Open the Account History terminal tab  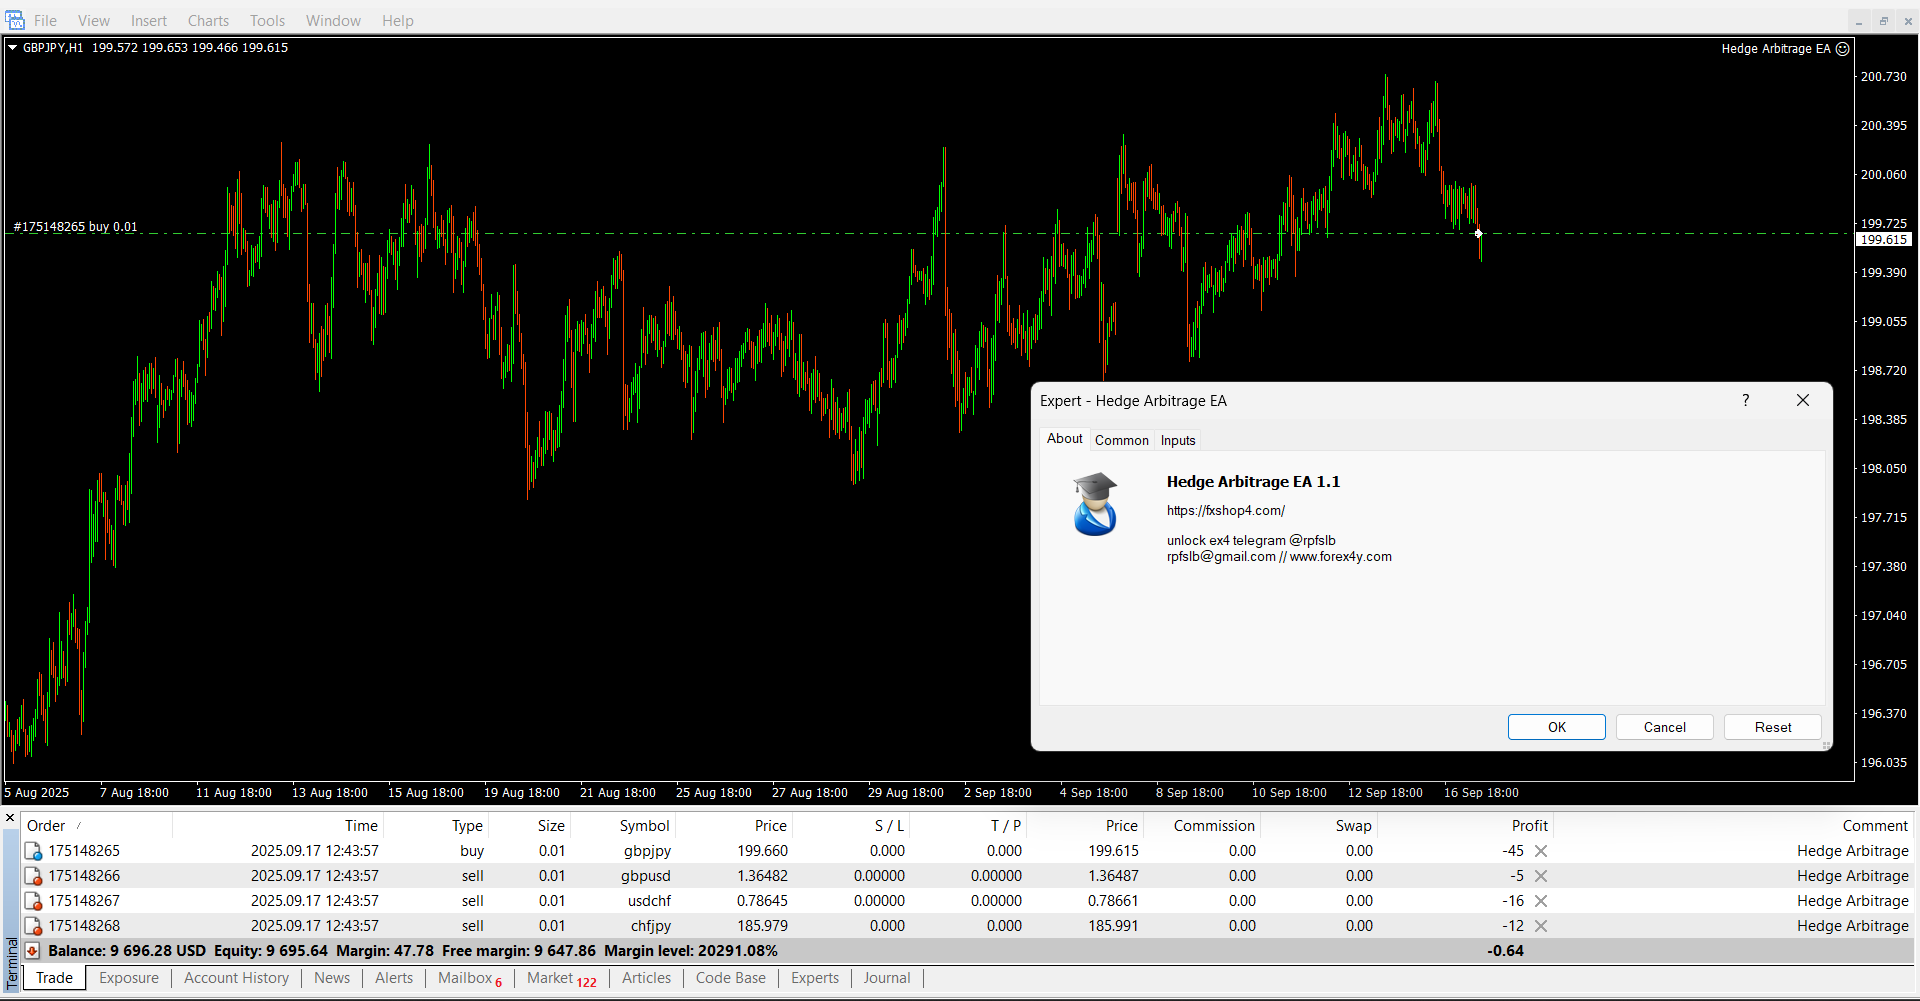[x=236, y=978]
